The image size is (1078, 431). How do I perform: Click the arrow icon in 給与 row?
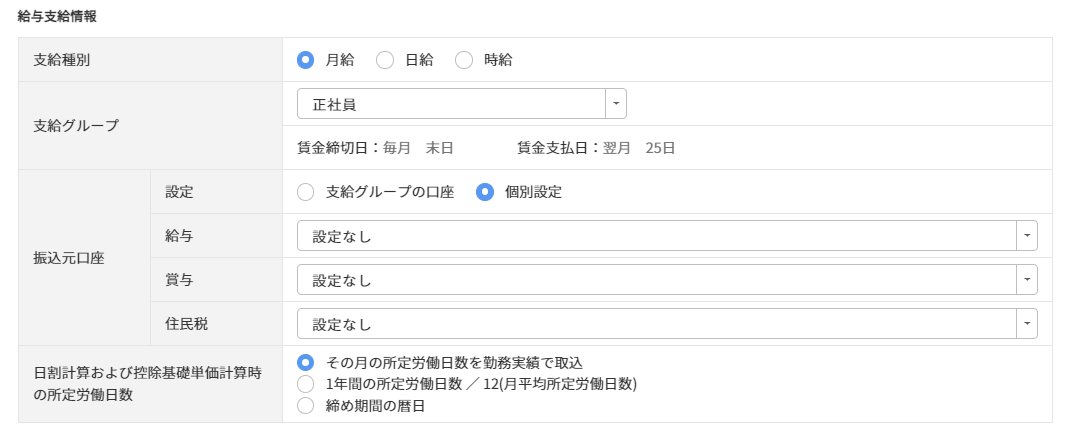pyautogui.click(x=1027, y=236)
